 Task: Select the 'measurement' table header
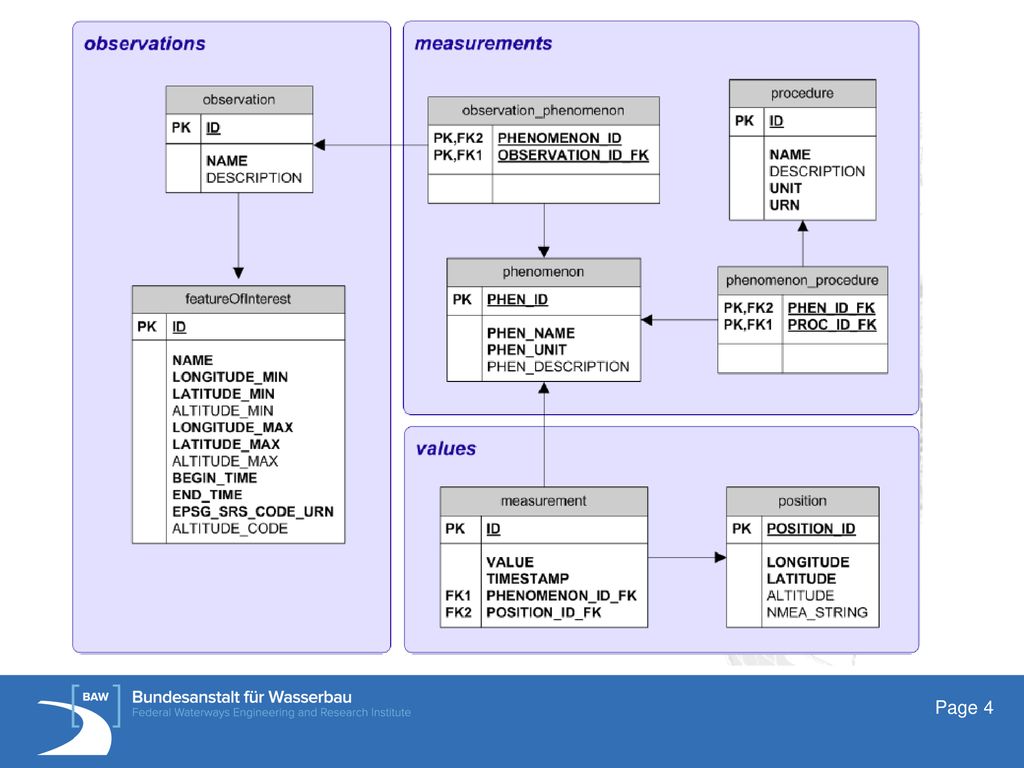coord(544,501)
